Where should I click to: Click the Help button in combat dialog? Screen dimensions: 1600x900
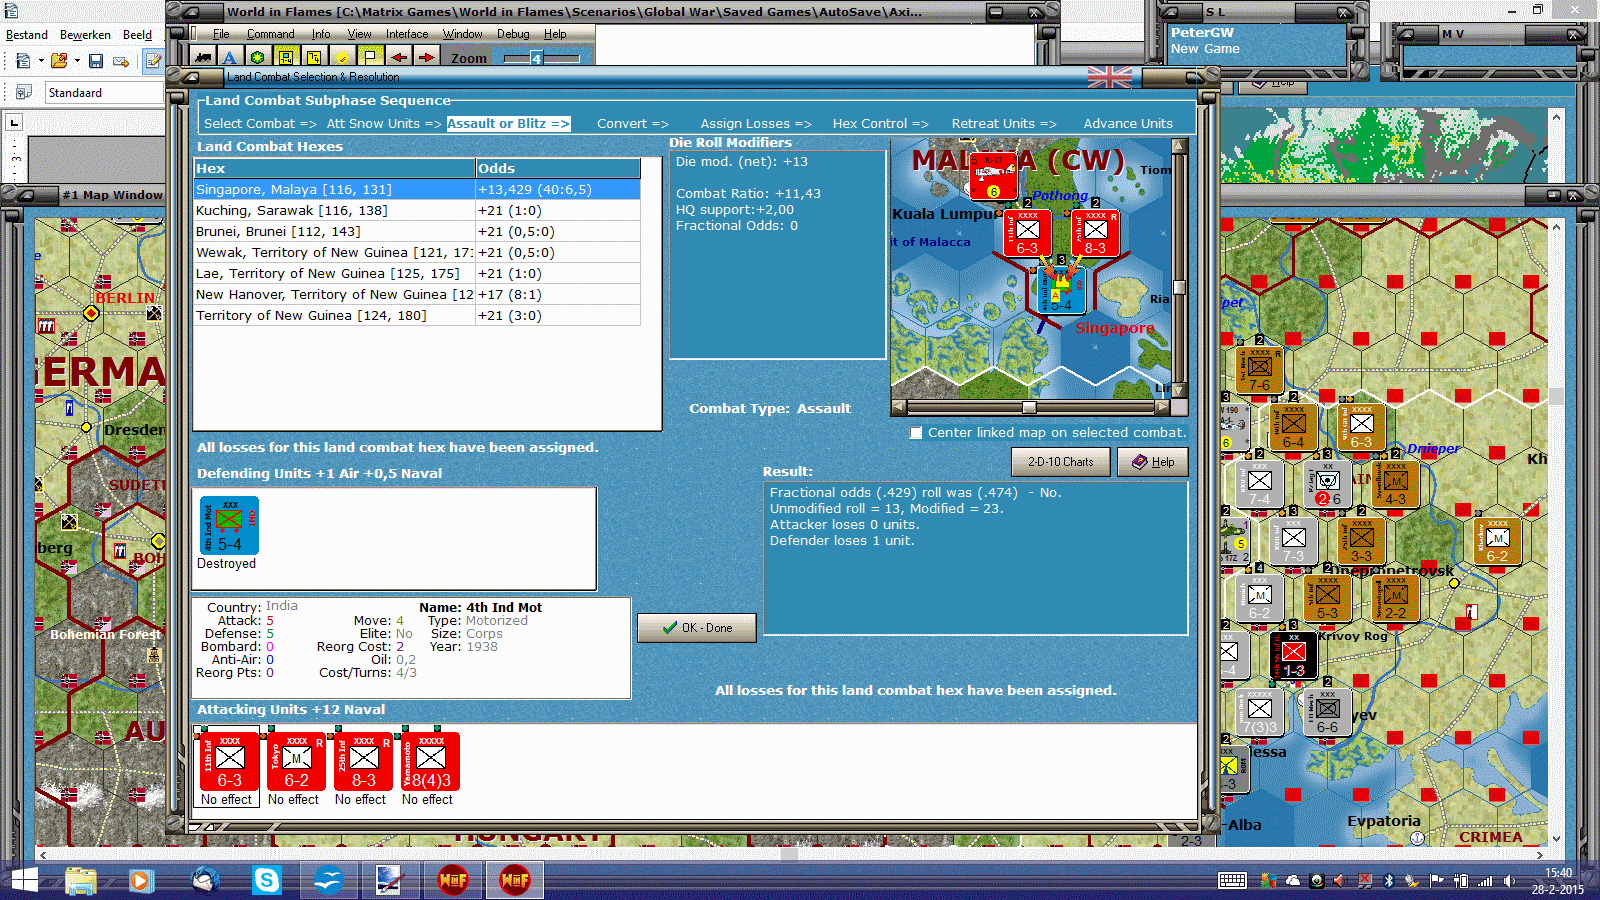pos(1153,462)
